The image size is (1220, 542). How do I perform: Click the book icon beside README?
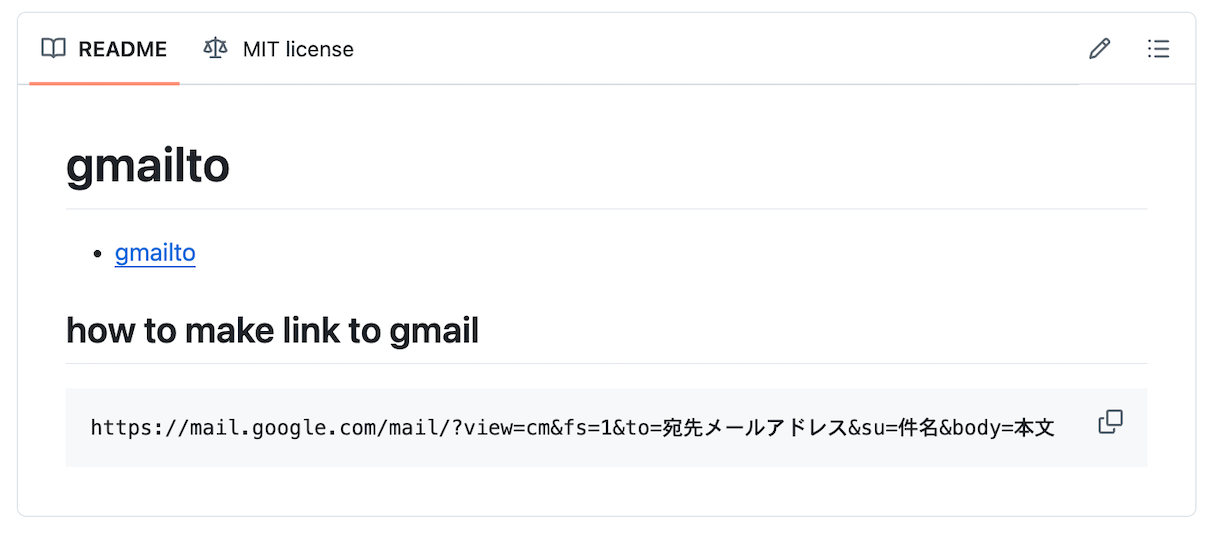[53, 48]
